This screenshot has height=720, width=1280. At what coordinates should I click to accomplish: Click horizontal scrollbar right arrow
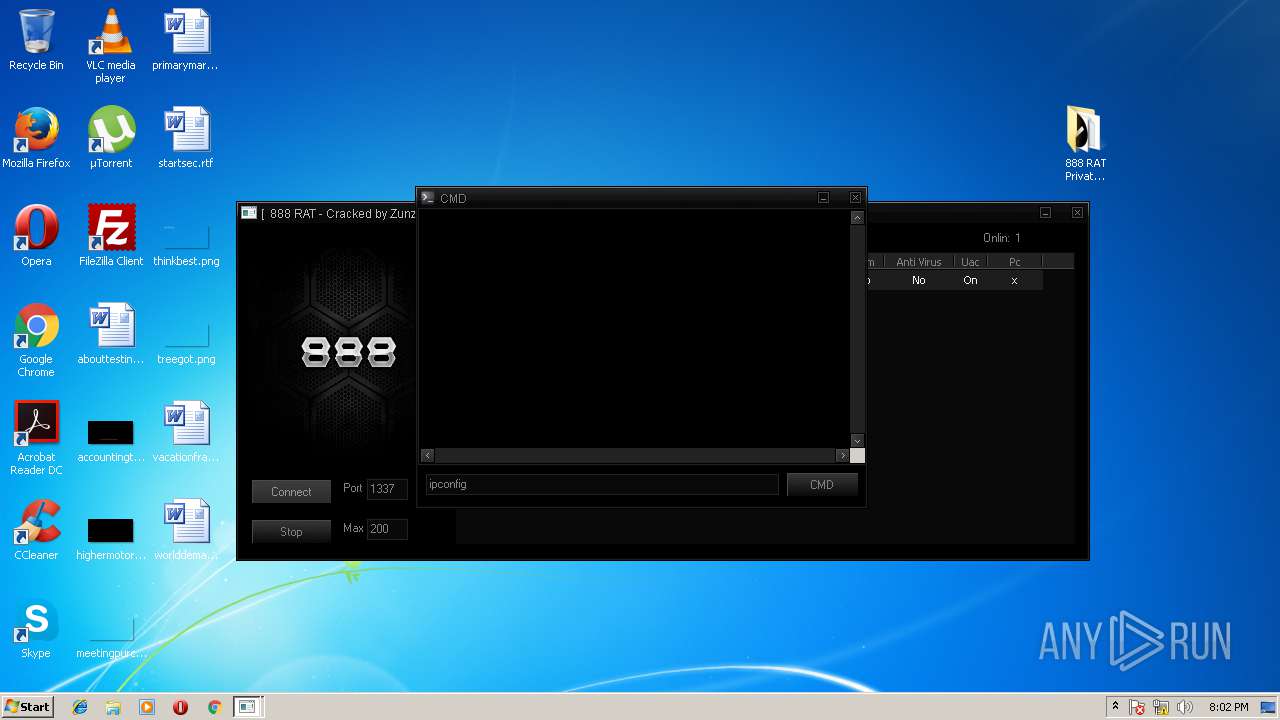[843, 455]
